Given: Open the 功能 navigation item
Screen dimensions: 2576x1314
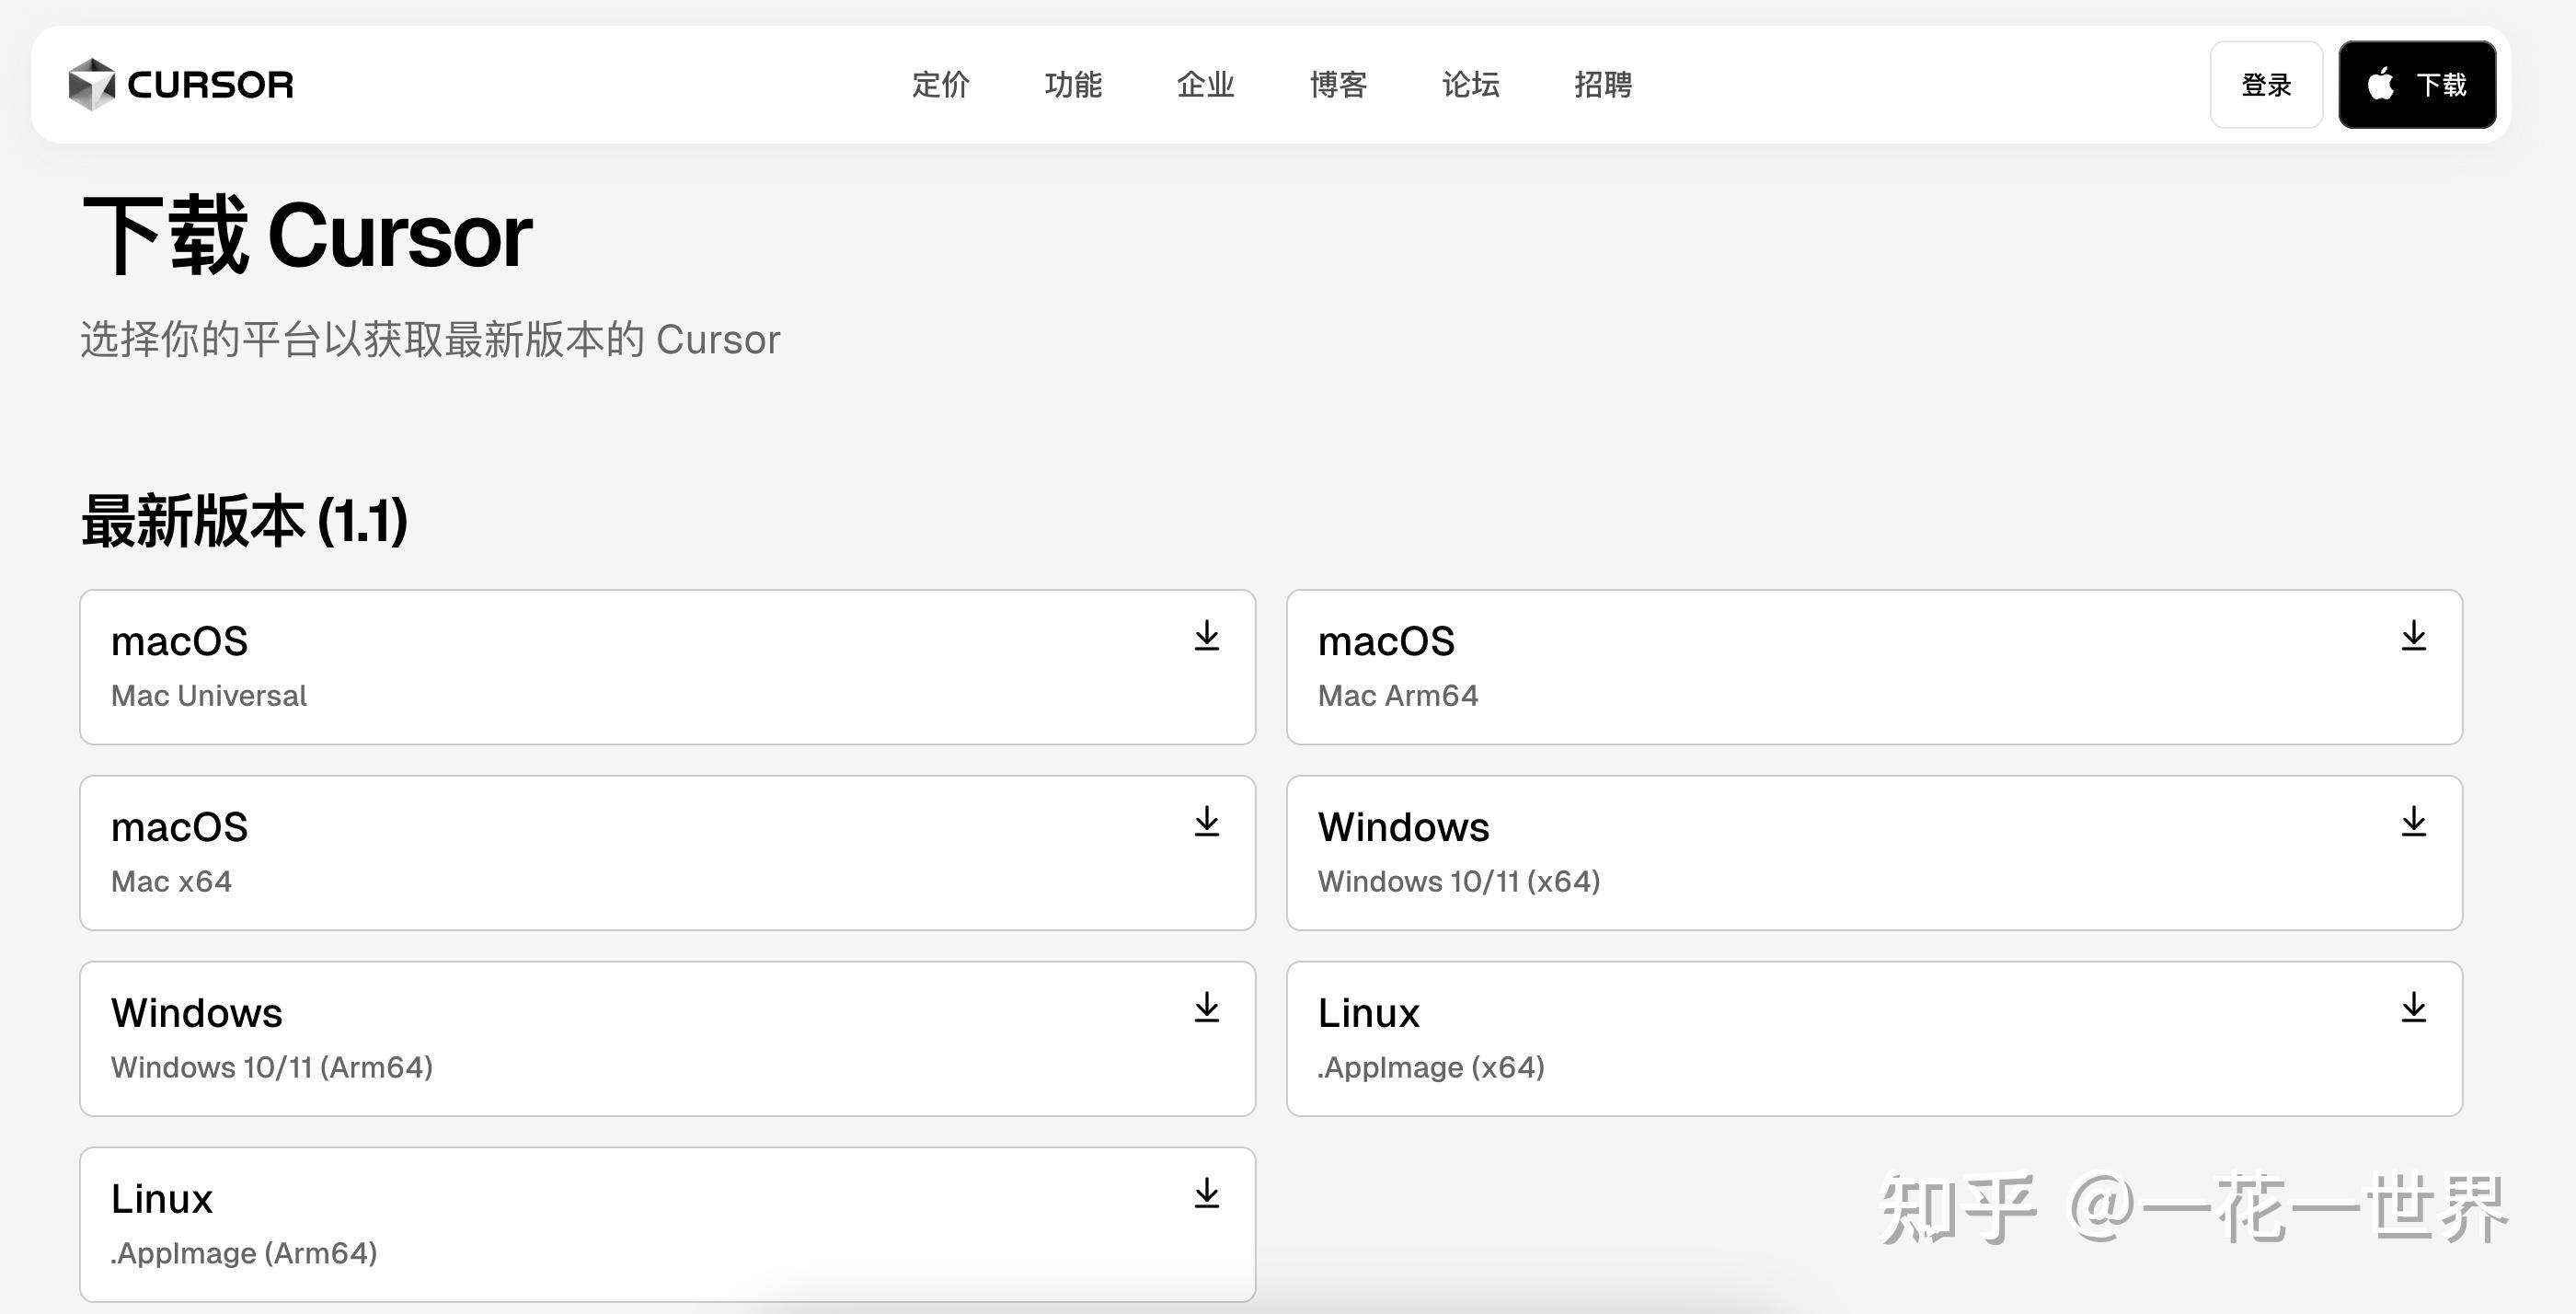Looking at the screenshot, I should [x=1073, y=86].
